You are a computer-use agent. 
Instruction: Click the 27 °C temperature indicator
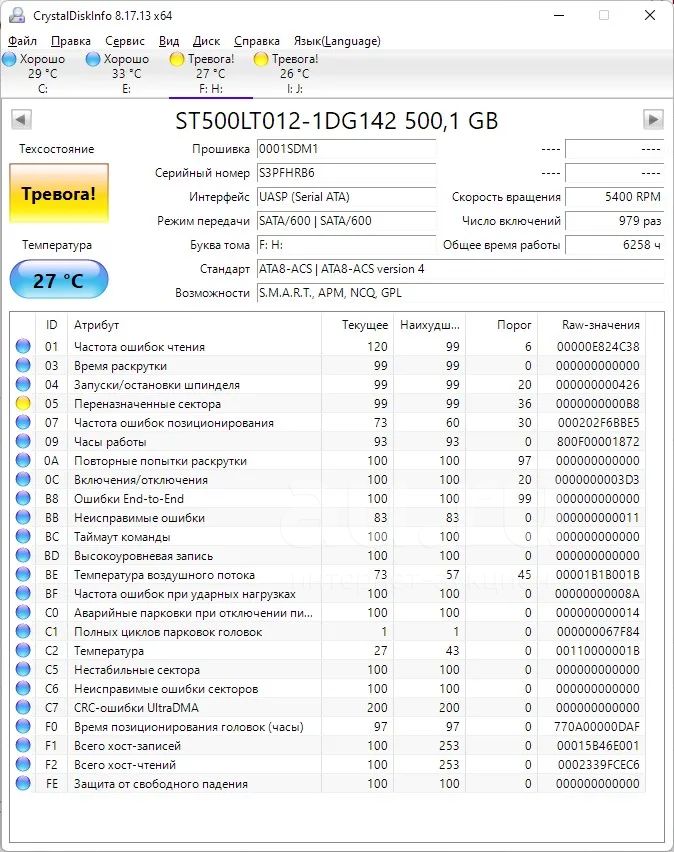(x=59, y=280)
